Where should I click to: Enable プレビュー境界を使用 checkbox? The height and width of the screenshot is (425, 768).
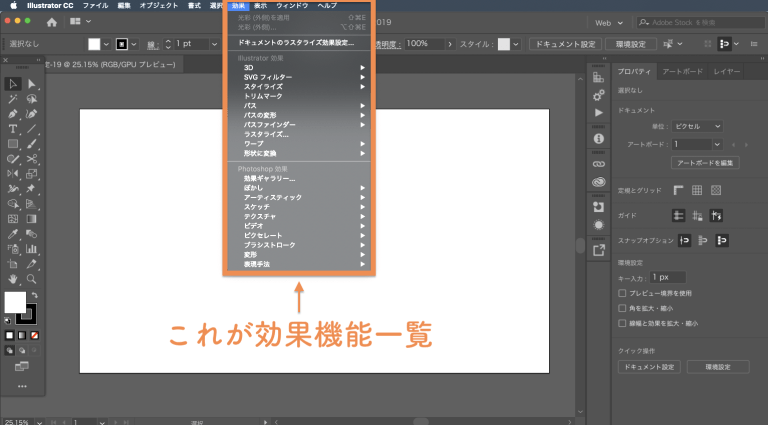(x=622, y=293)
